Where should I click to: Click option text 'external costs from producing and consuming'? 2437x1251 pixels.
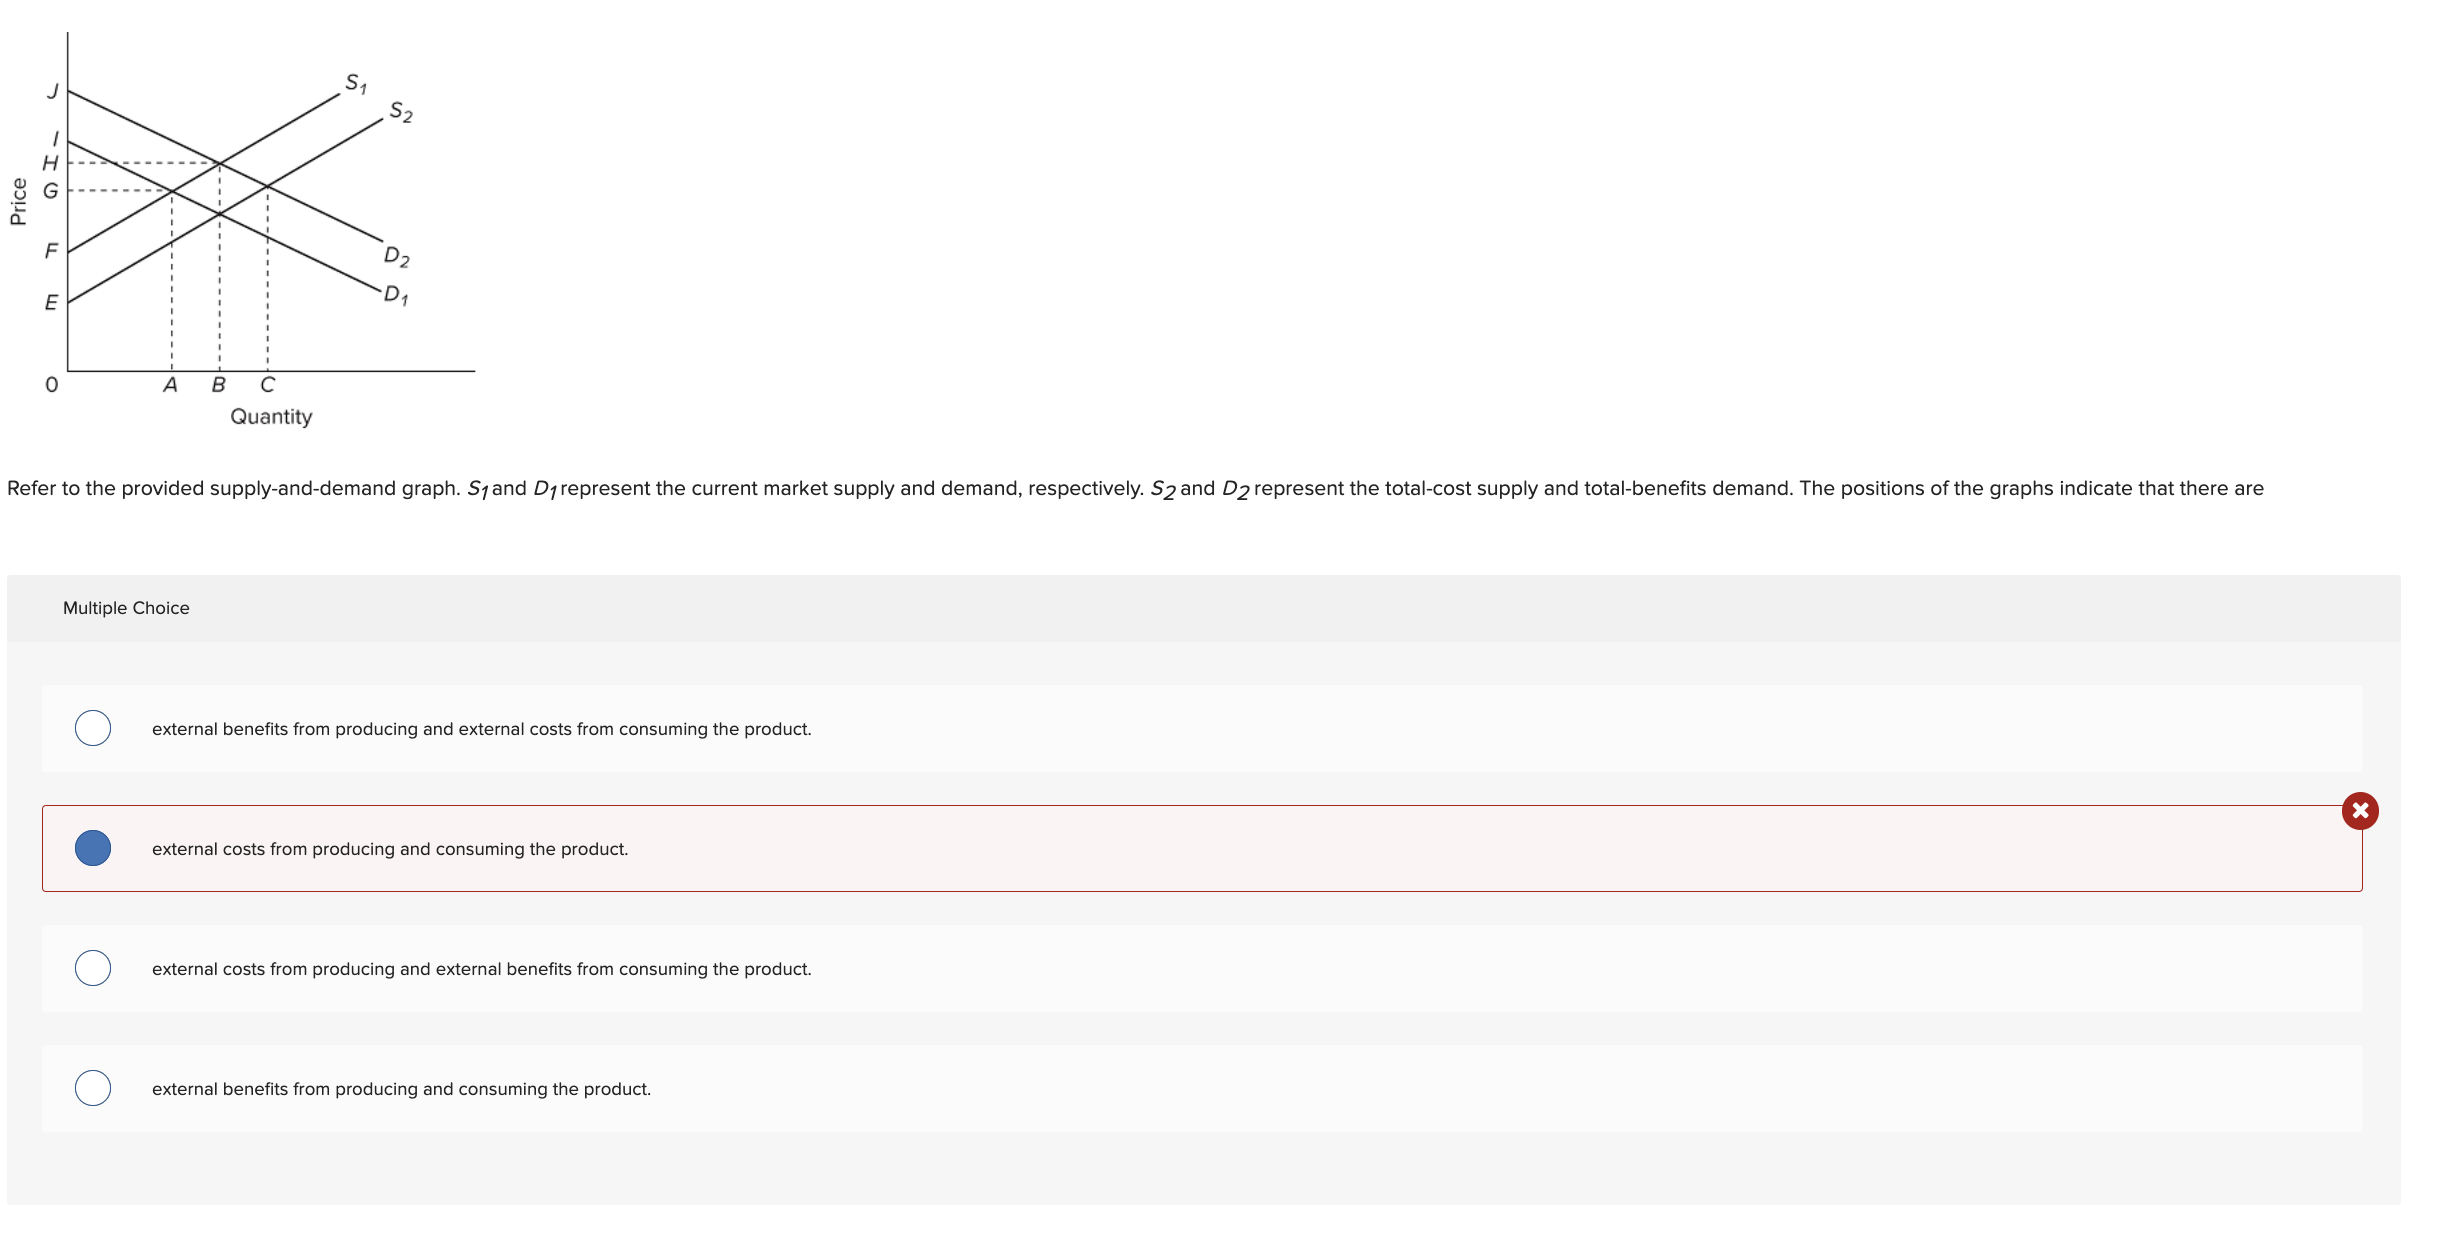point(390,849)
